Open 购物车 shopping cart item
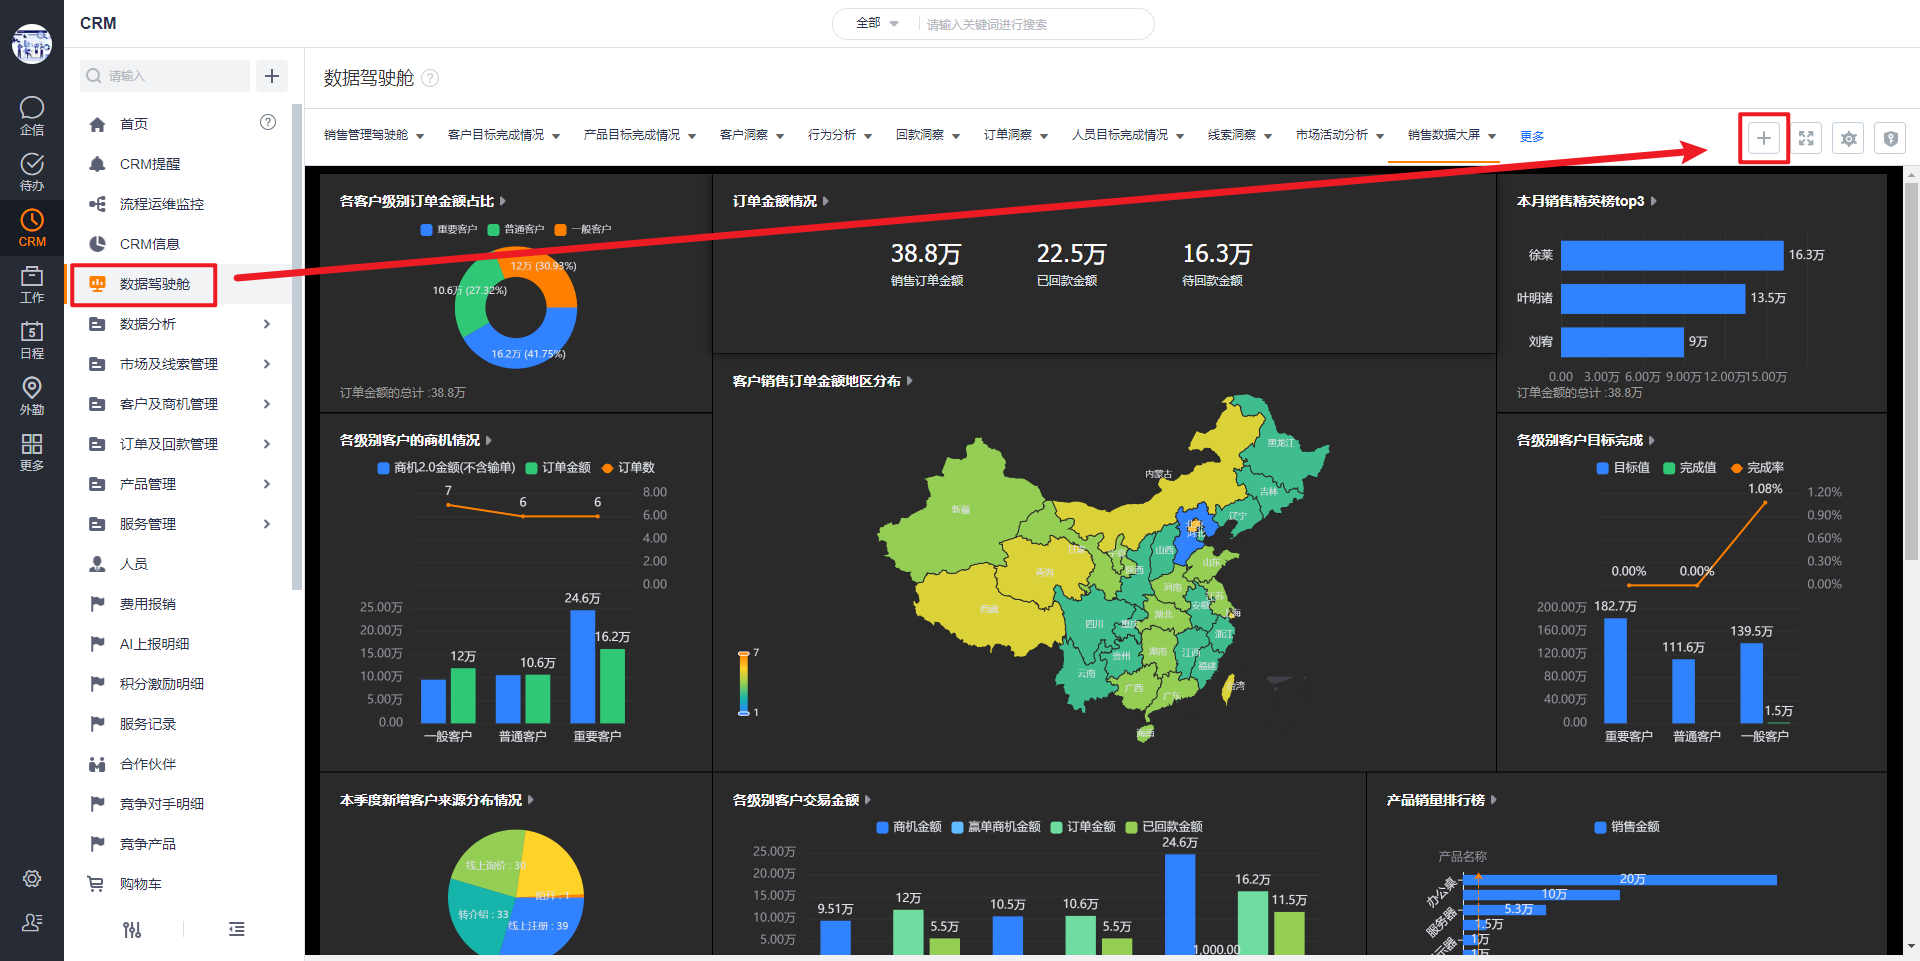The height and width of the screenshot is (961, 1920). [x=141, y=884]
